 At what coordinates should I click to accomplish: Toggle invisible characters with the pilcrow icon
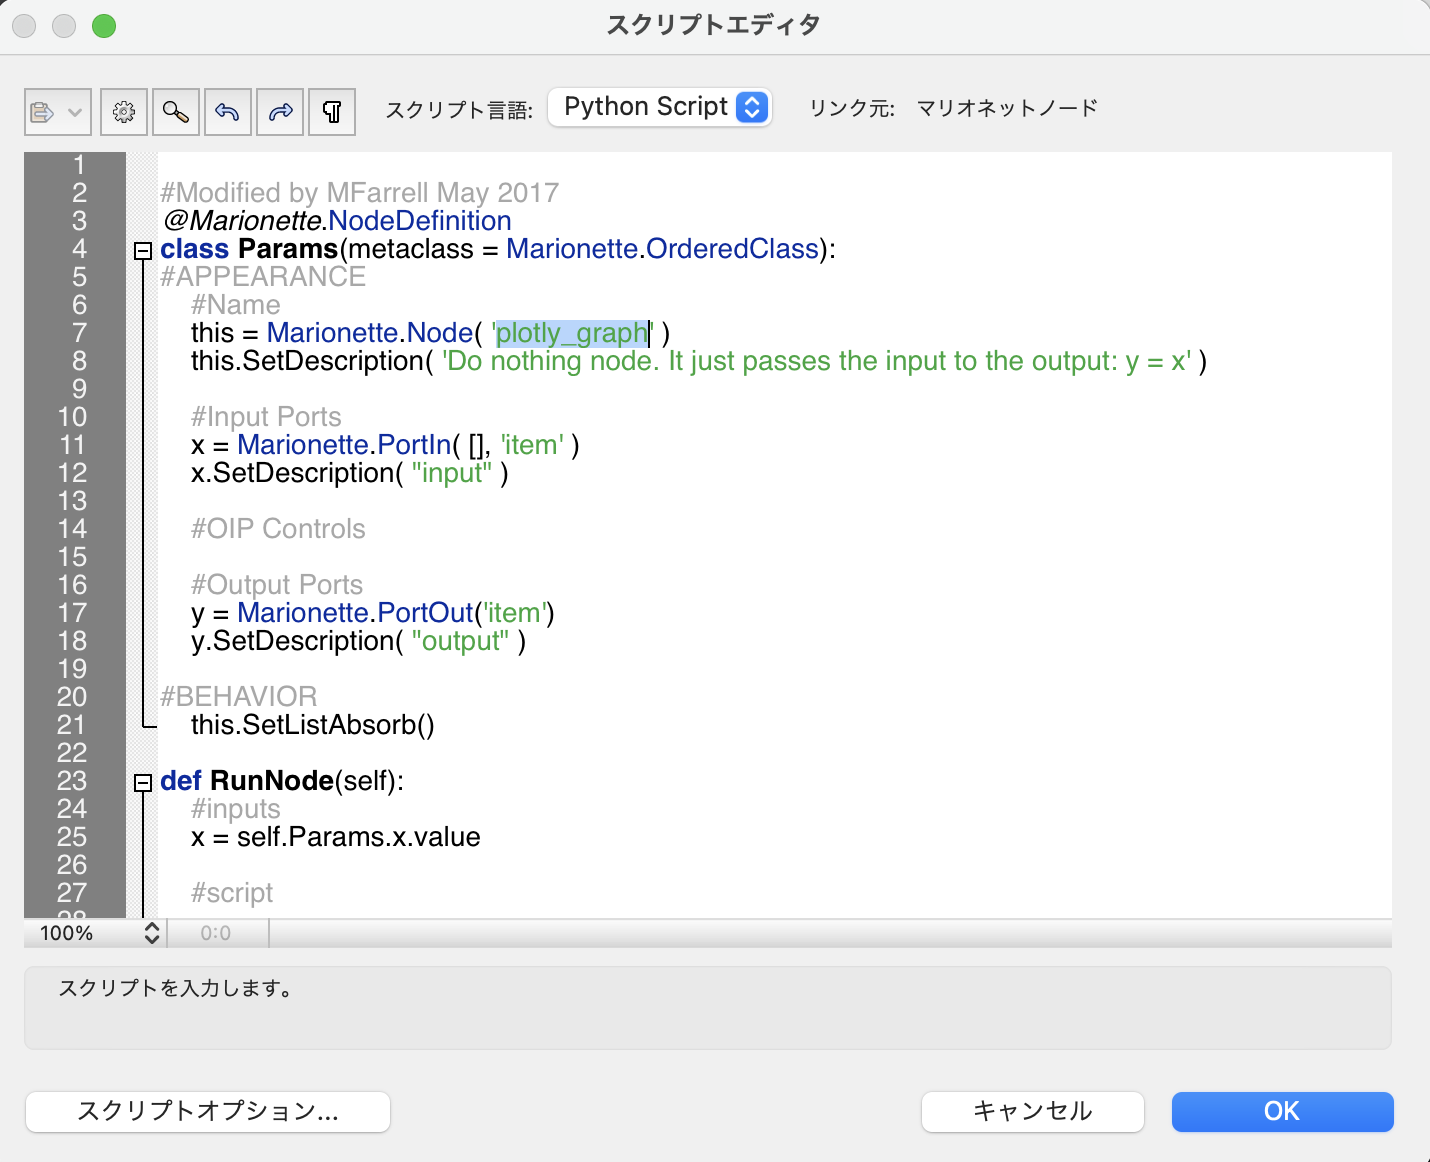point(332,112)
